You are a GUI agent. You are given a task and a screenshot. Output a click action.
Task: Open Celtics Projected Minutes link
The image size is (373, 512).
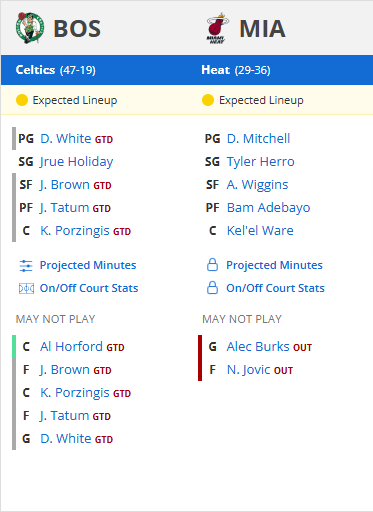coord(88,265)
